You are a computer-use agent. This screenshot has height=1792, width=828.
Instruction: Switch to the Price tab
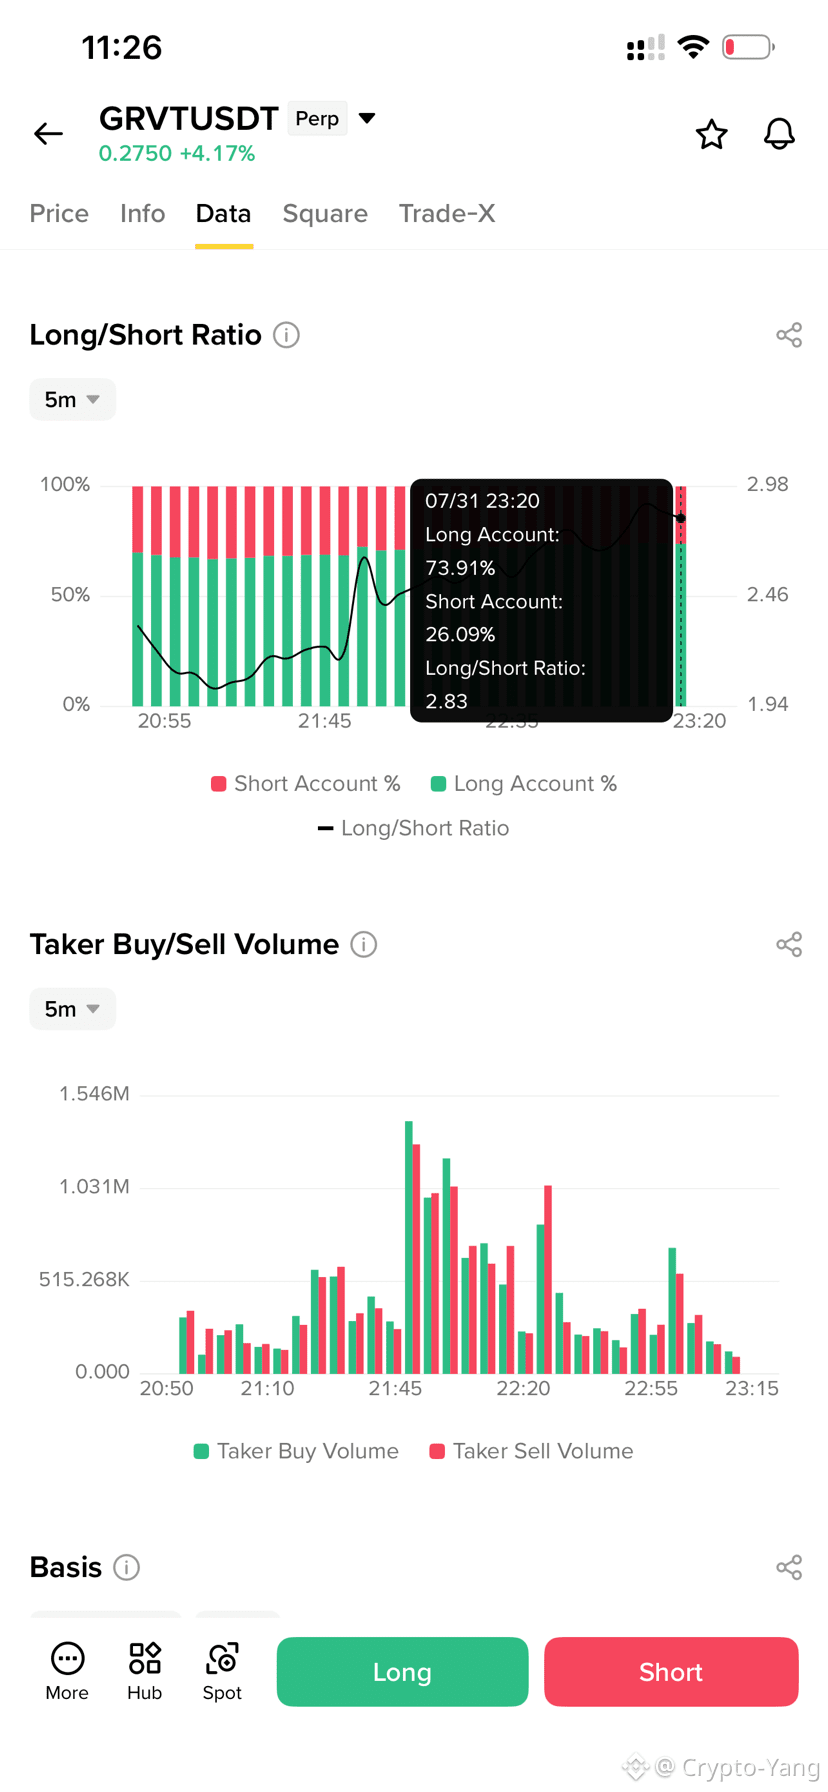59,213
